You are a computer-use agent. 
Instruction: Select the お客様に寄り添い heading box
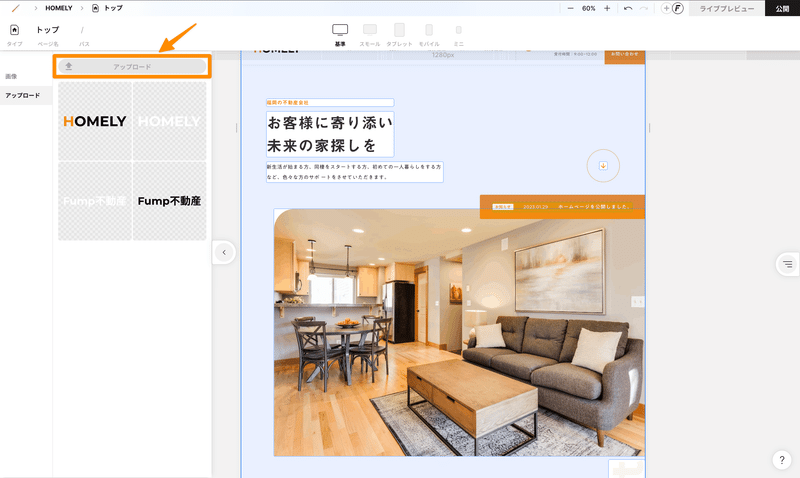[x=330, y=134]
